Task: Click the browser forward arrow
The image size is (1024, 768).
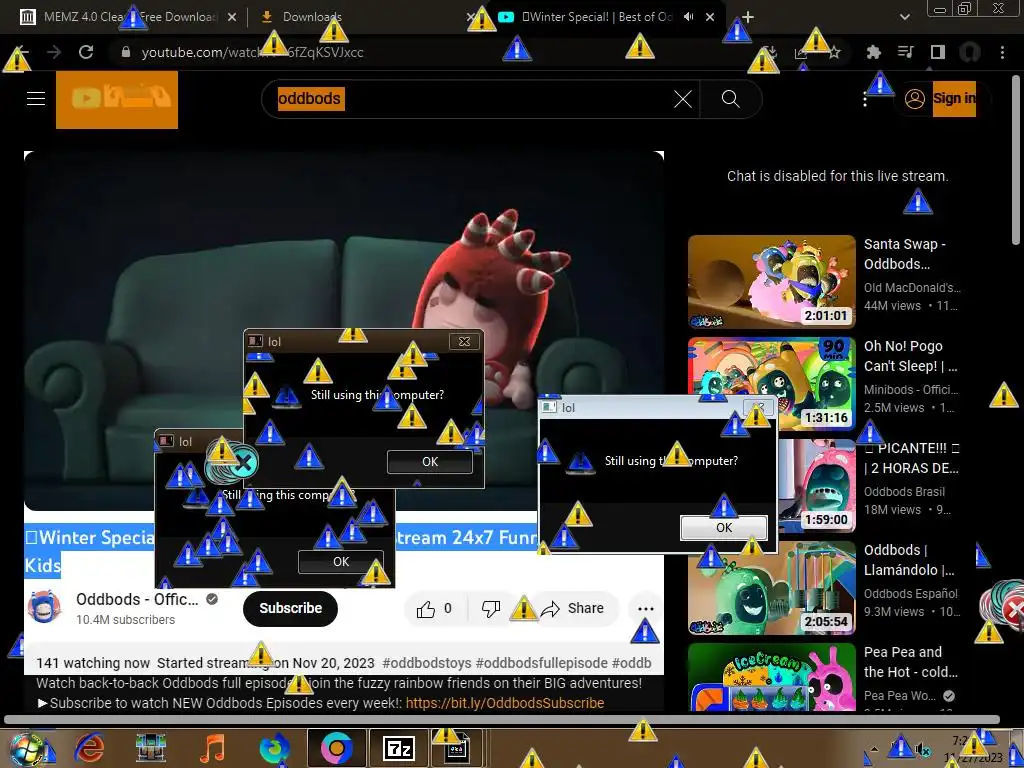Action: (x=54, y=52)
